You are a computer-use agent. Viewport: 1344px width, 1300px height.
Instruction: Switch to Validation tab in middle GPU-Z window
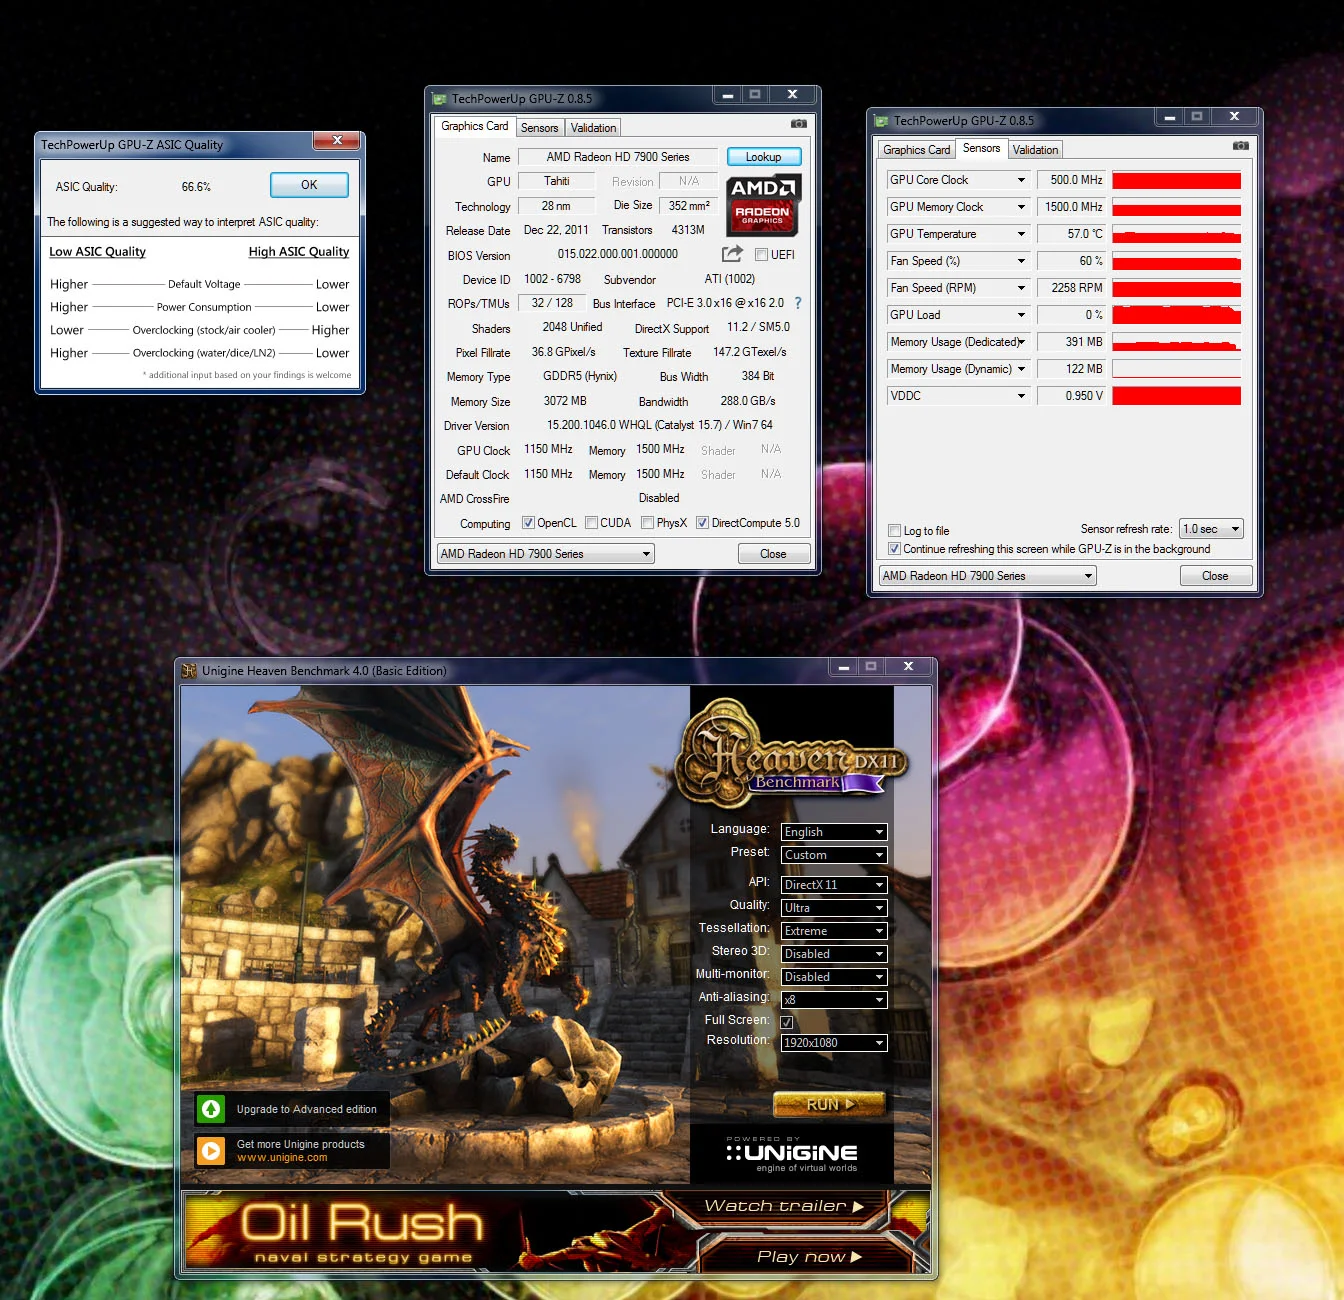pos(593,128)
